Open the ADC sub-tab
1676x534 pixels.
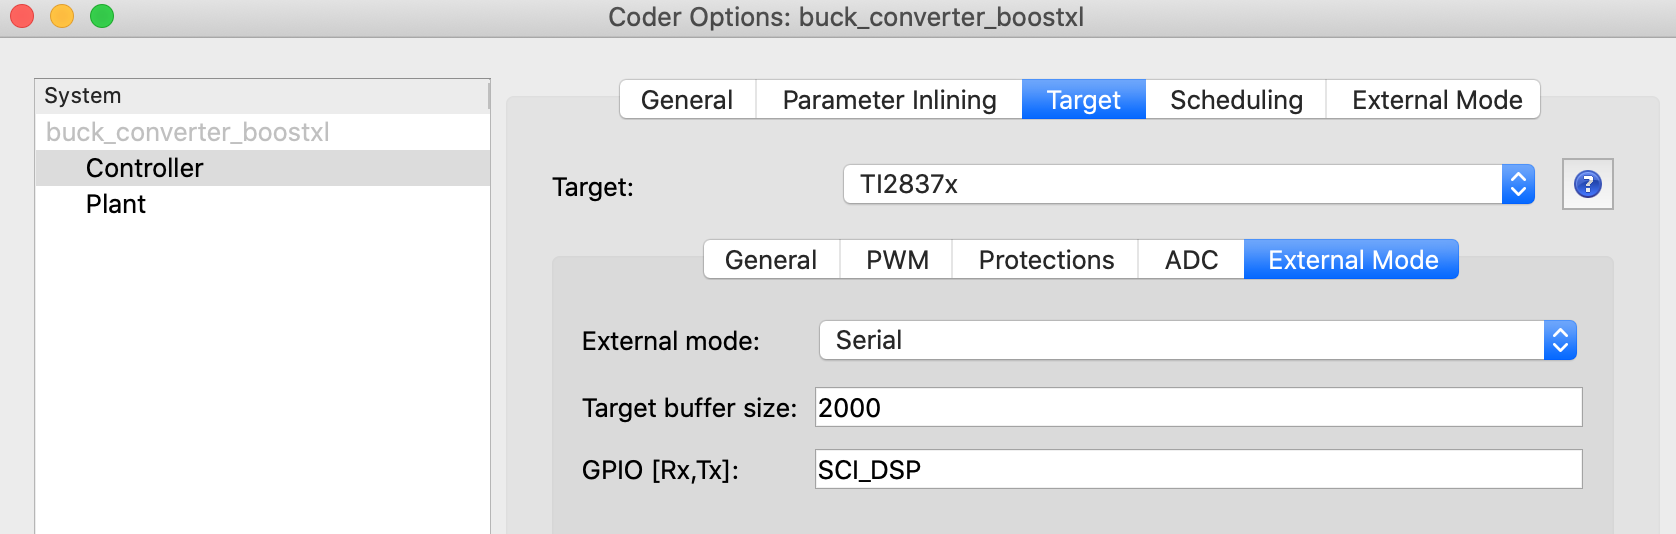point(1191,260)
